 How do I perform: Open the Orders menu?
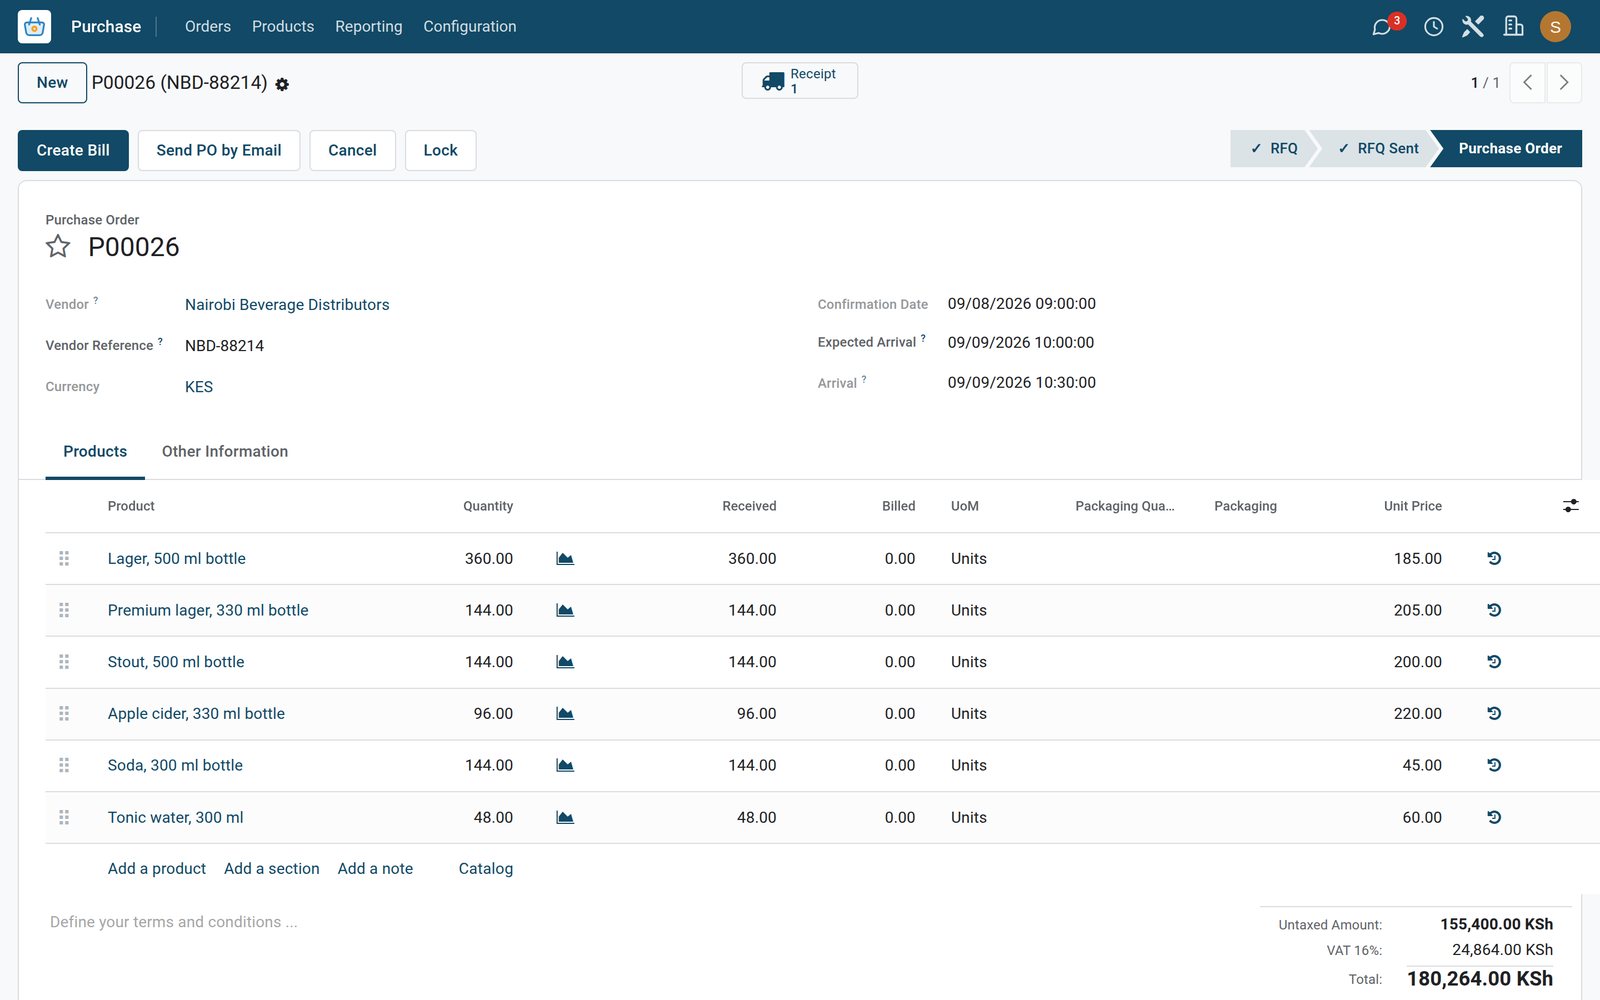point(208,27)
